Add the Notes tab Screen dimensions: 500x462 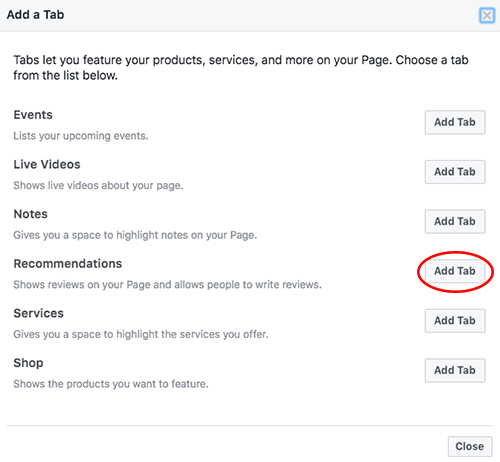coord(455,221)
